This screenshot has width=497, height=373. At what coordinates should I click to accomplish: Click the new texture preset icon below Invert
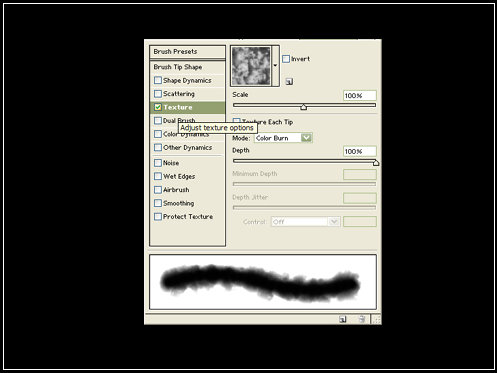(x=289, y=81)
